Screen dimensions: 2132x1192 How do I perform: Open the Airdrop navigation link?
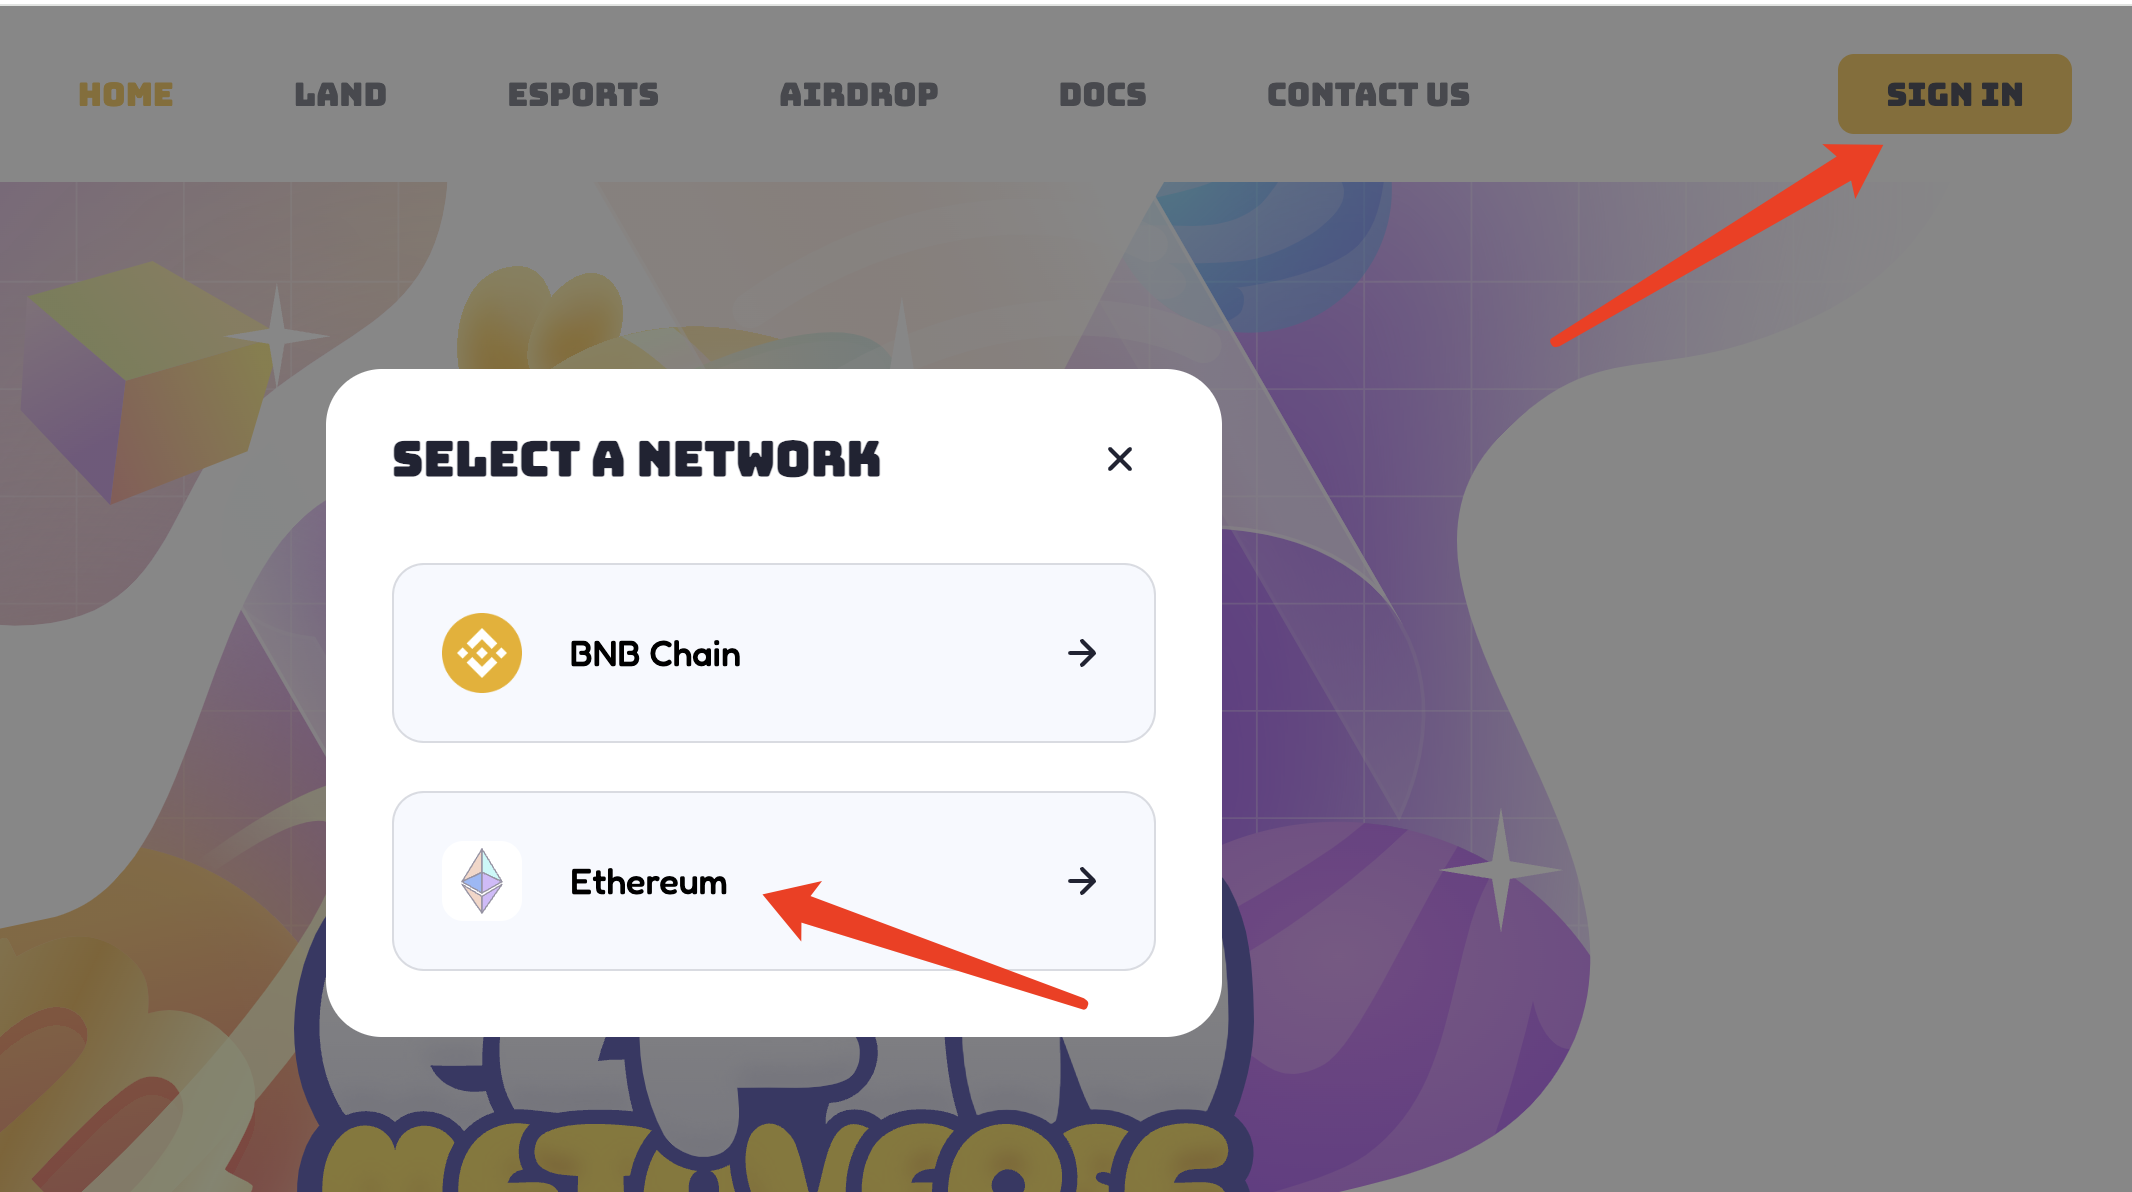point(859,95)
